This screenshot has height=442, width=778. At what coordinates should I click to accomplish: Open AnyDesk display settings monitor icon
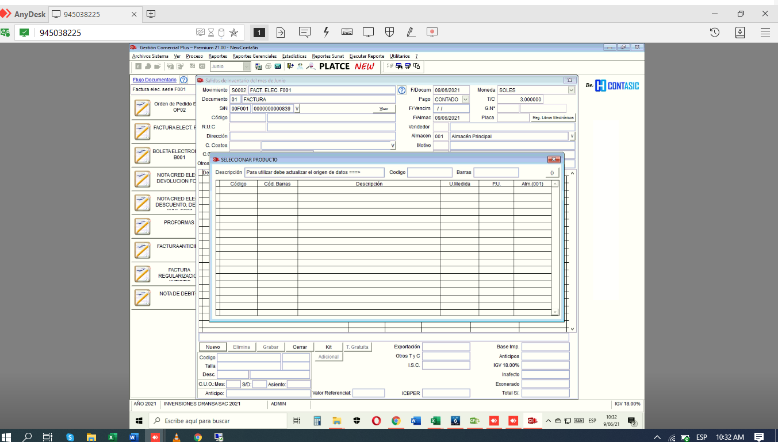368,32
